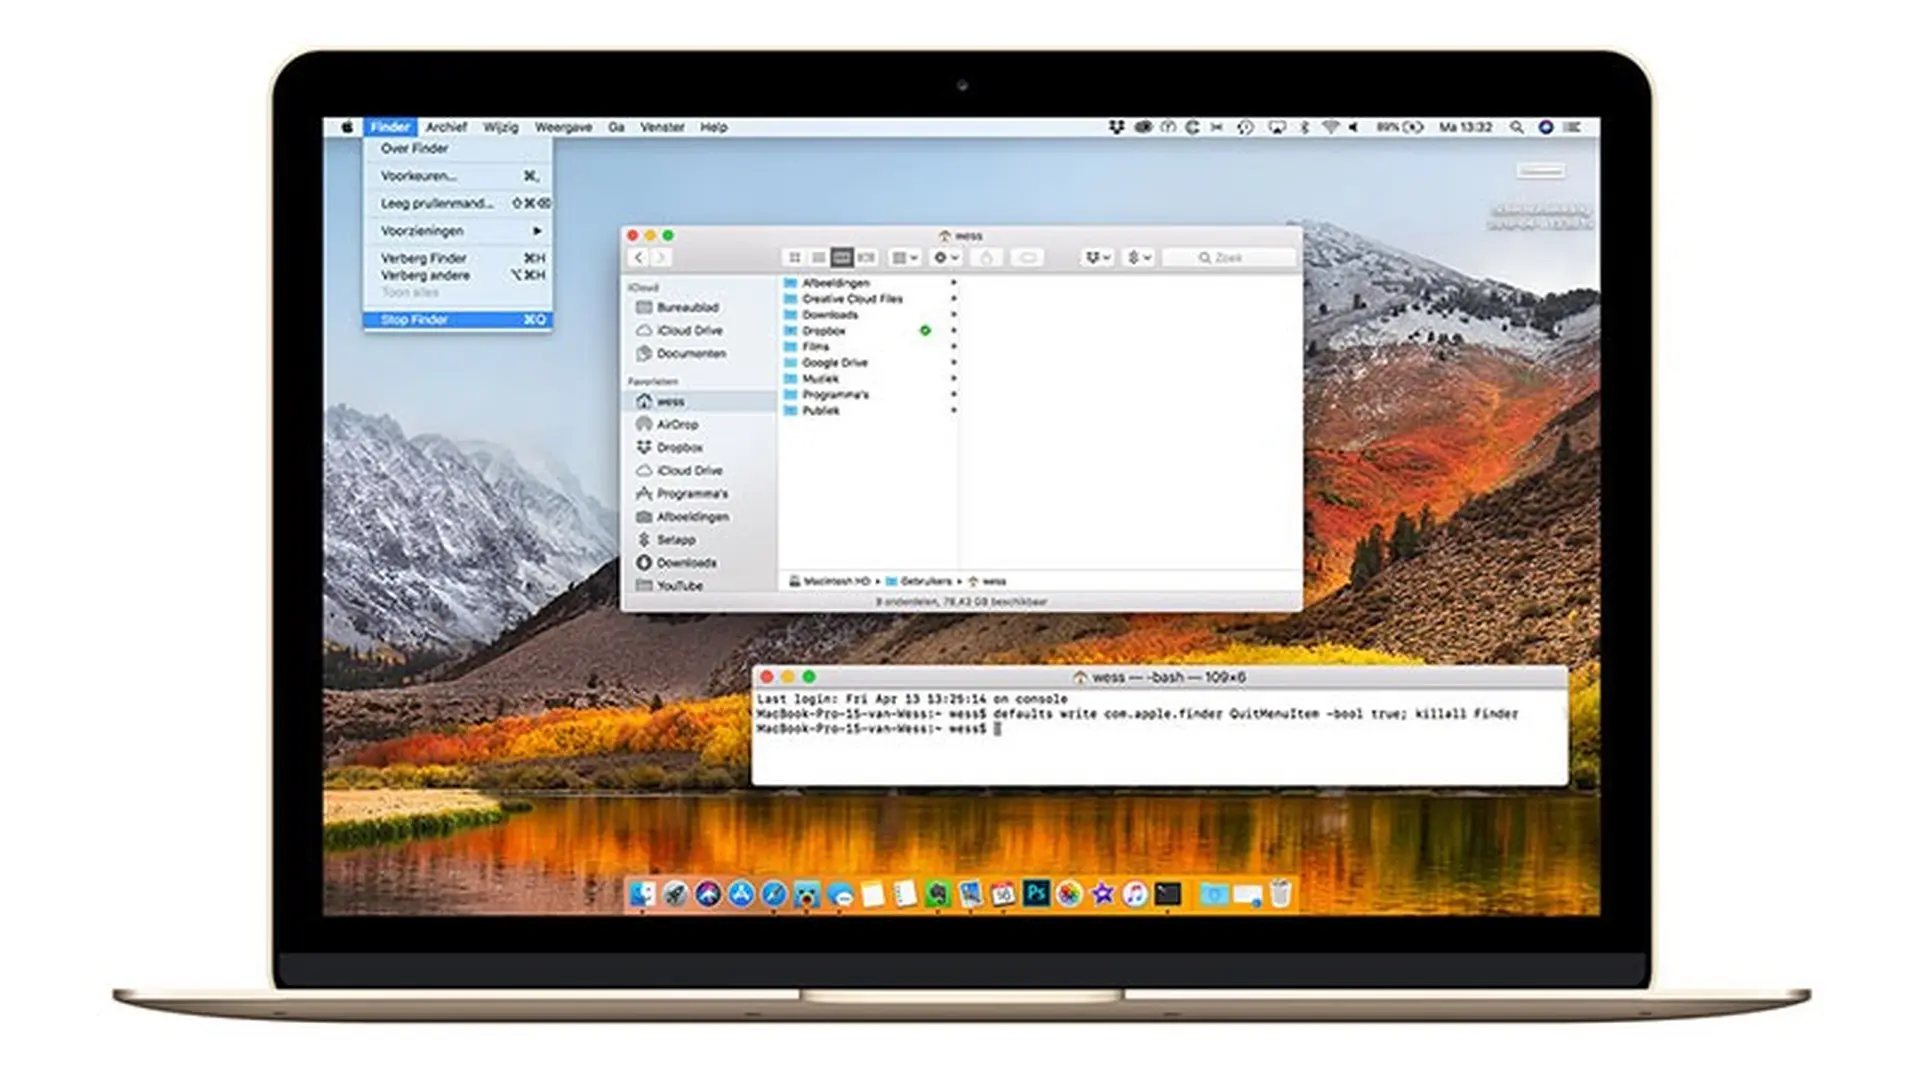This screenshot has height=1080, width=1920.
Task: Open the action gear dropdown in Finder
Action: tap(942, 256)
